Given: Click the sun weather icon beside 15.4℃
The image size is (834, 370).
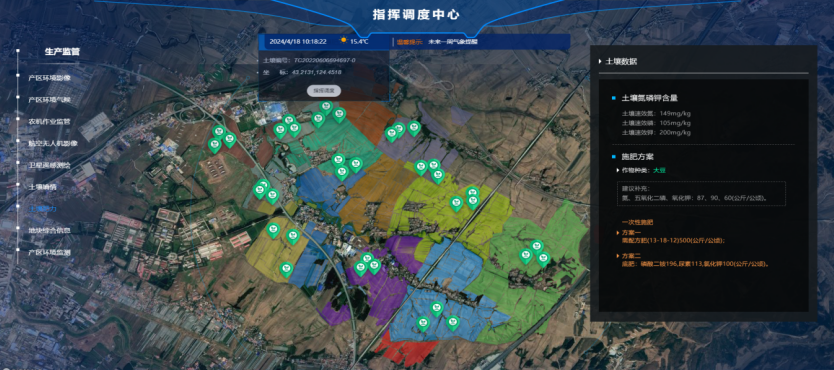Looking at the screenshot, I should (x=344, y=40).
